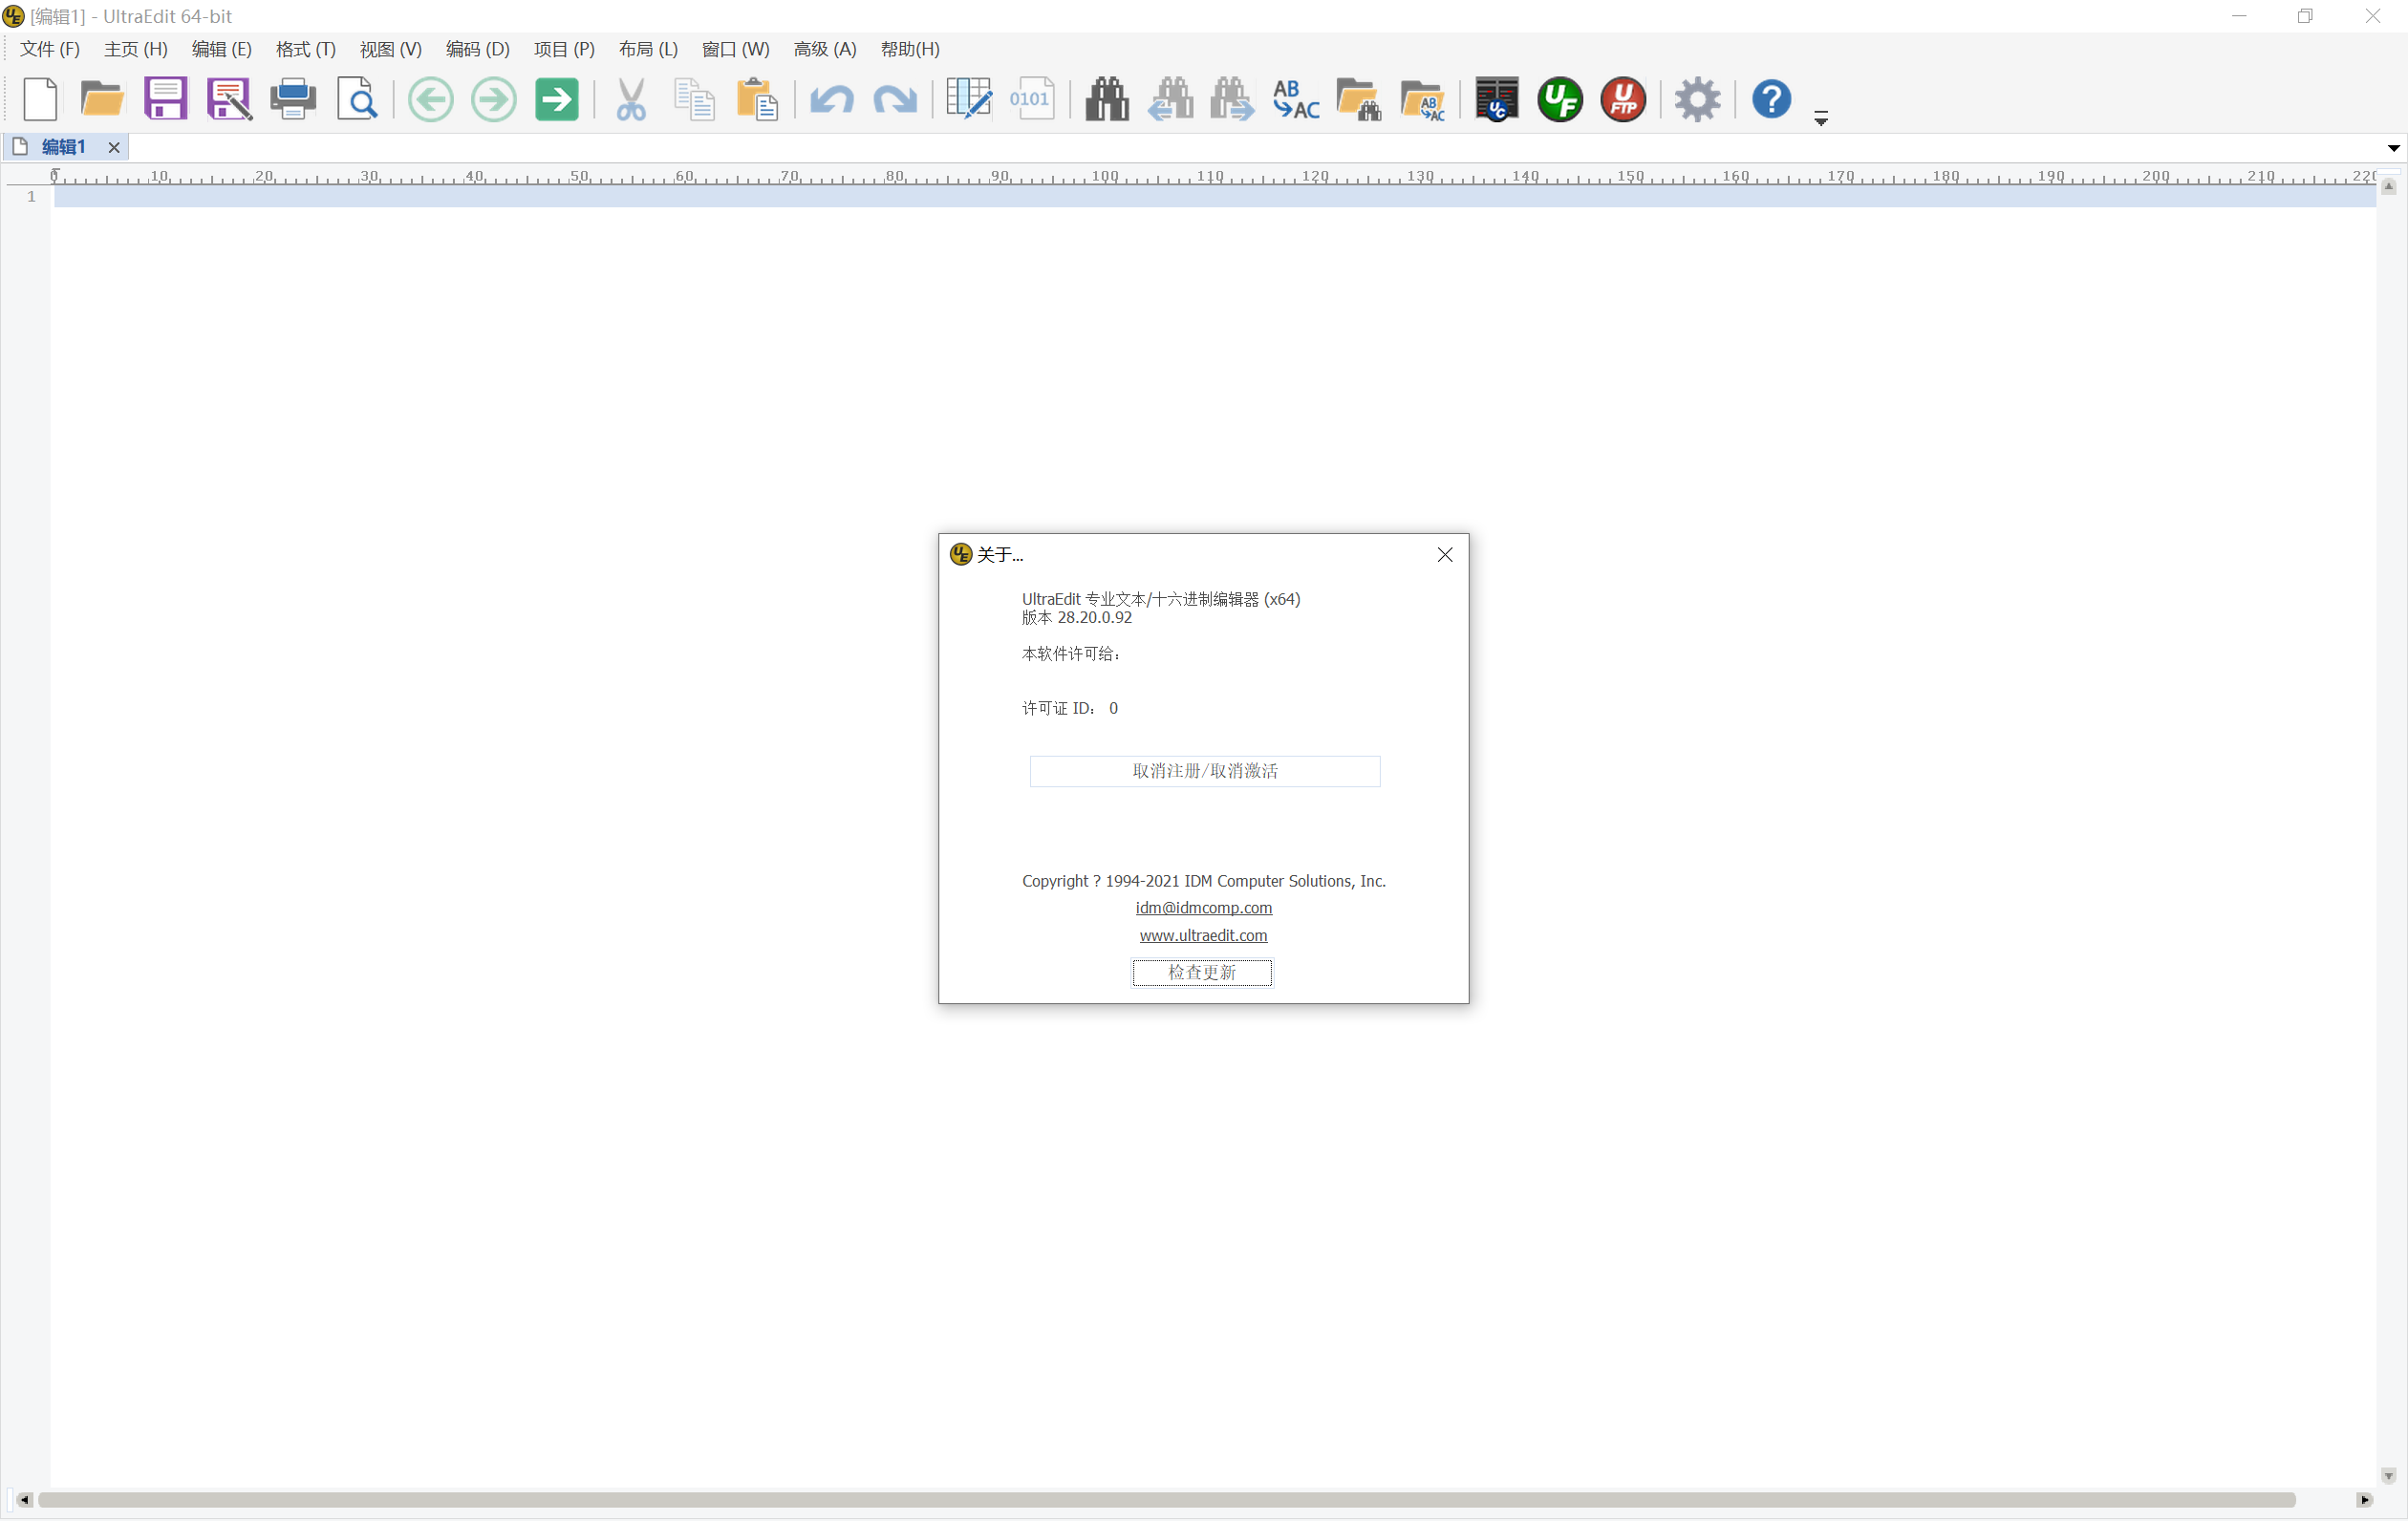
Task: Open the www.ultraedit.com link
Action: point(1203,936)
